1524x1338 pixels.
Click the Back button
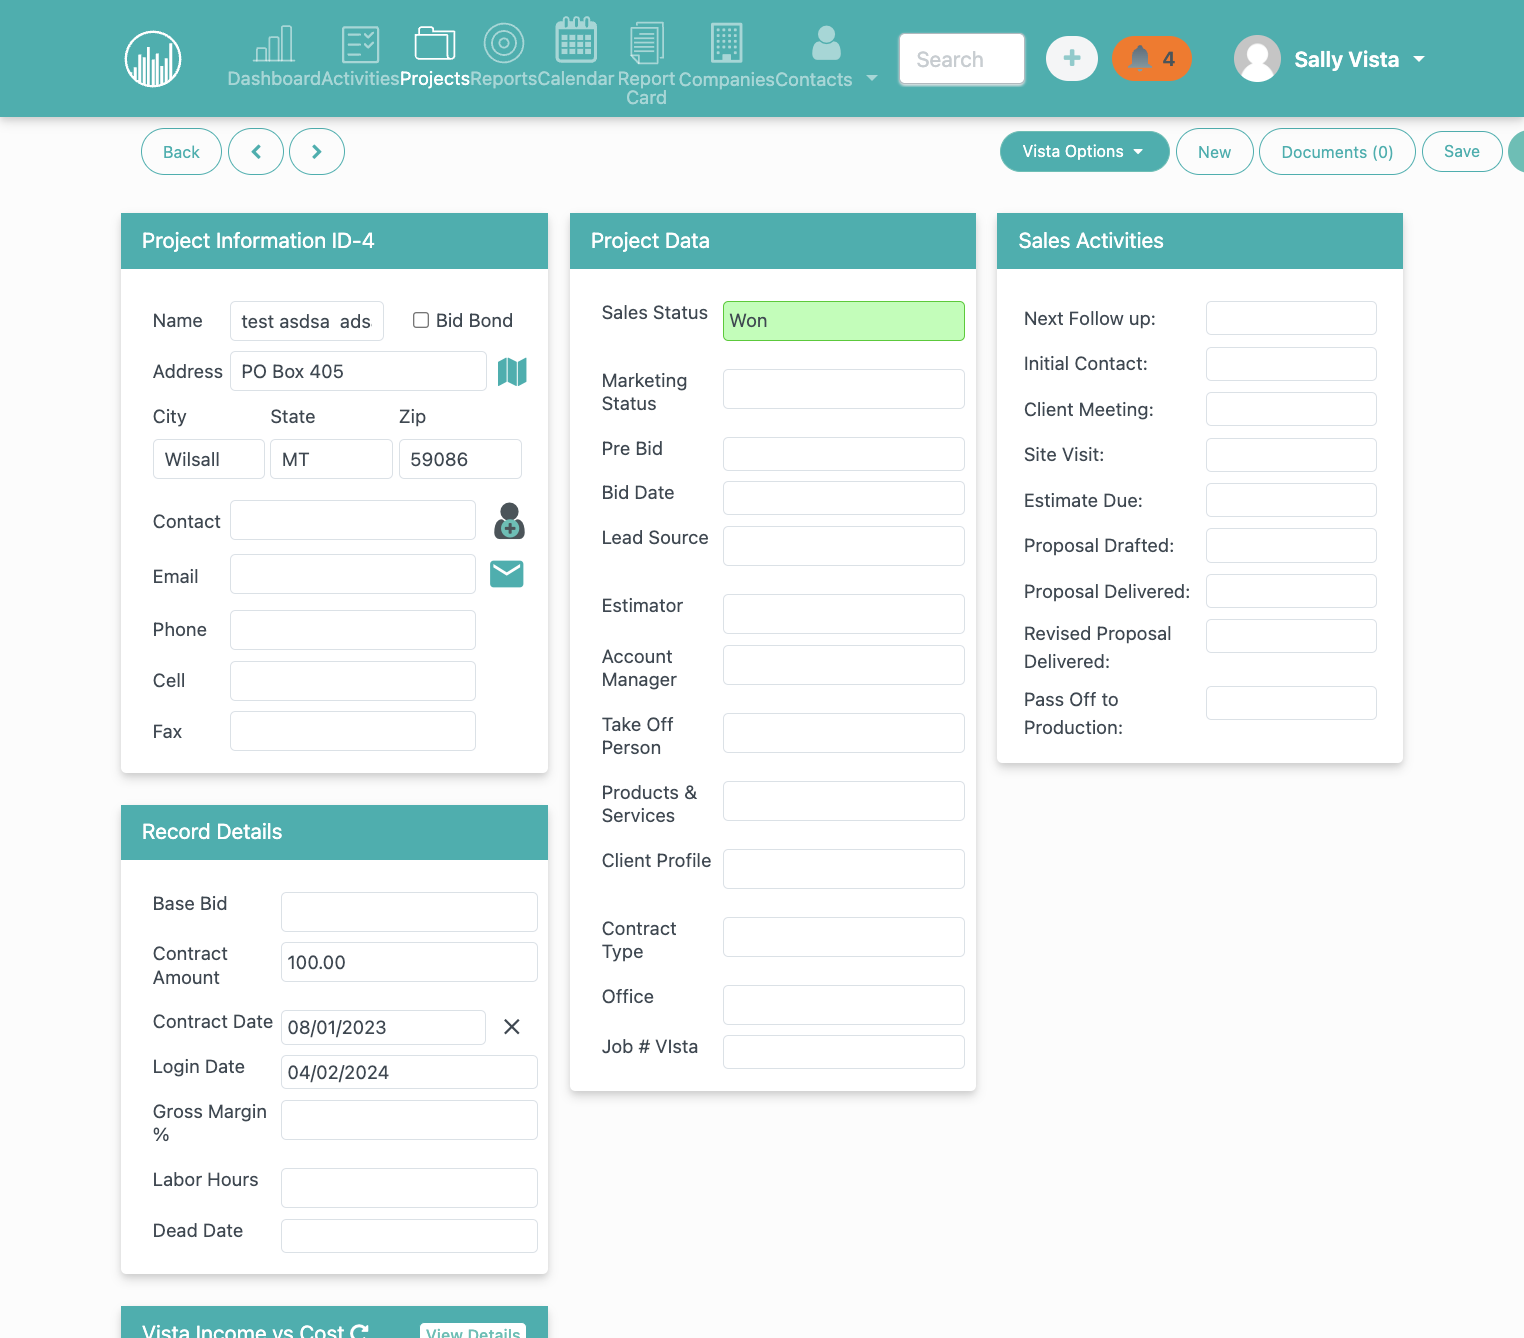click(181, 152)
